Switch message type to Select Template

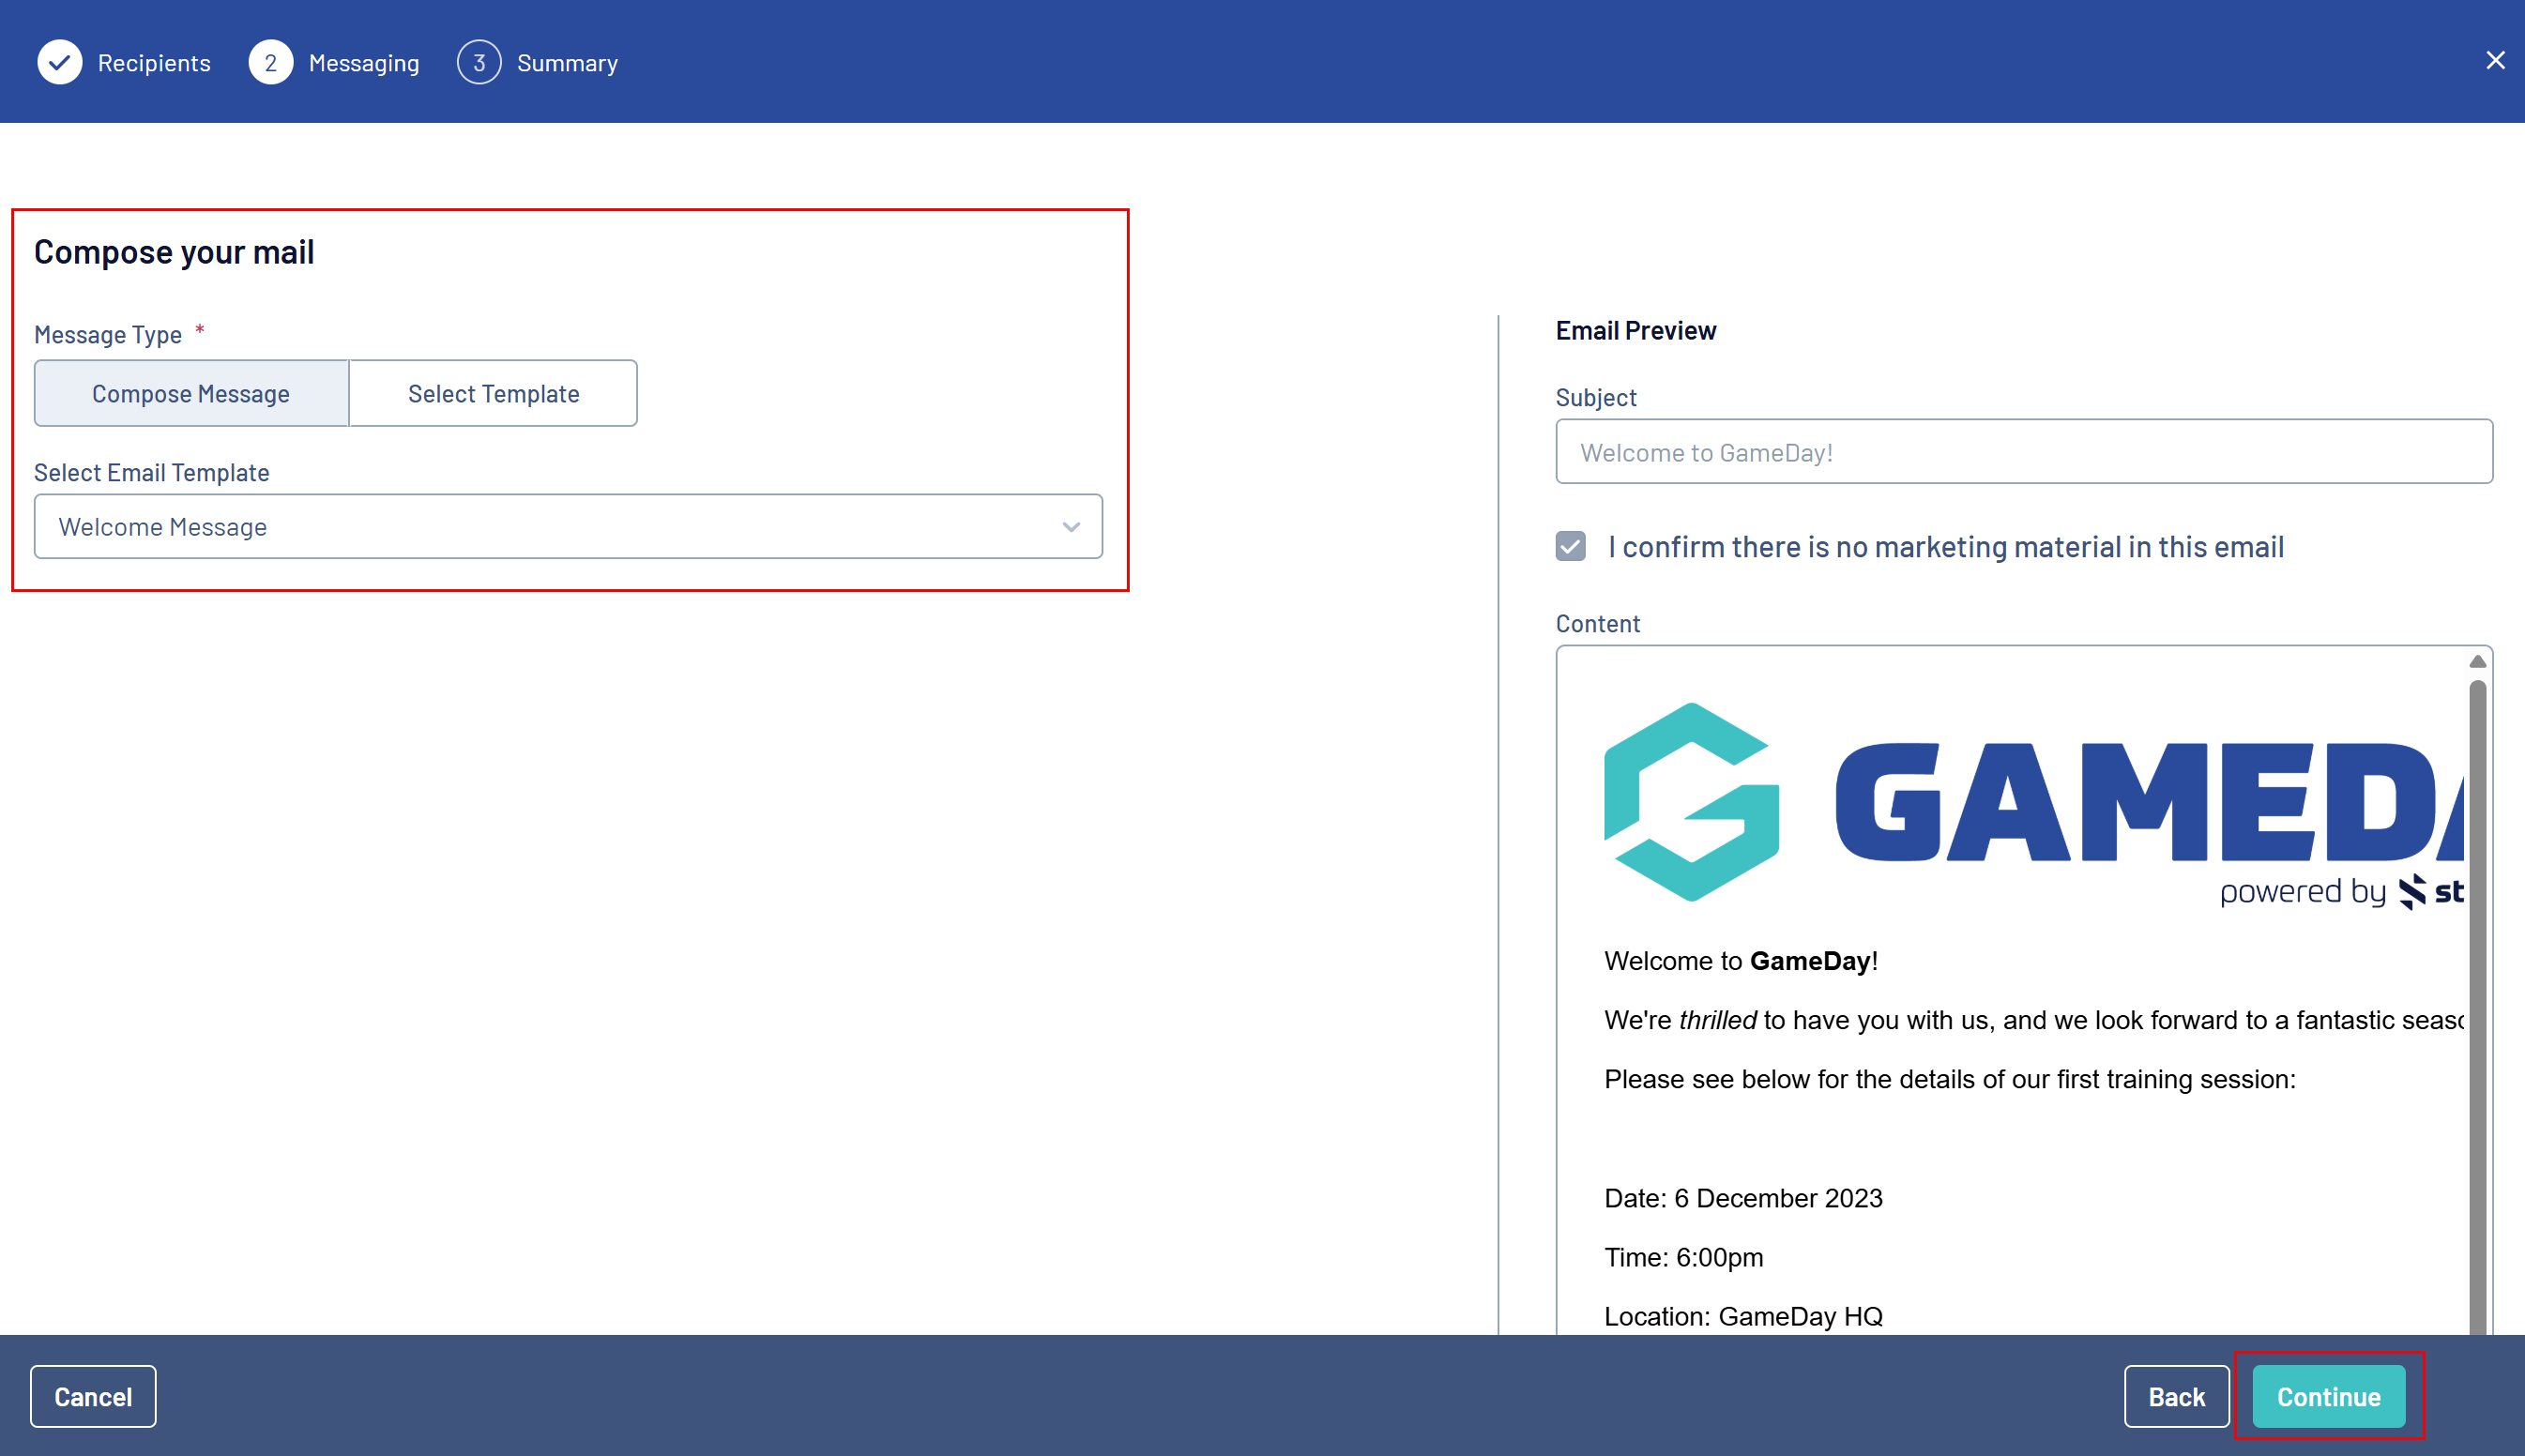(493, 393)
